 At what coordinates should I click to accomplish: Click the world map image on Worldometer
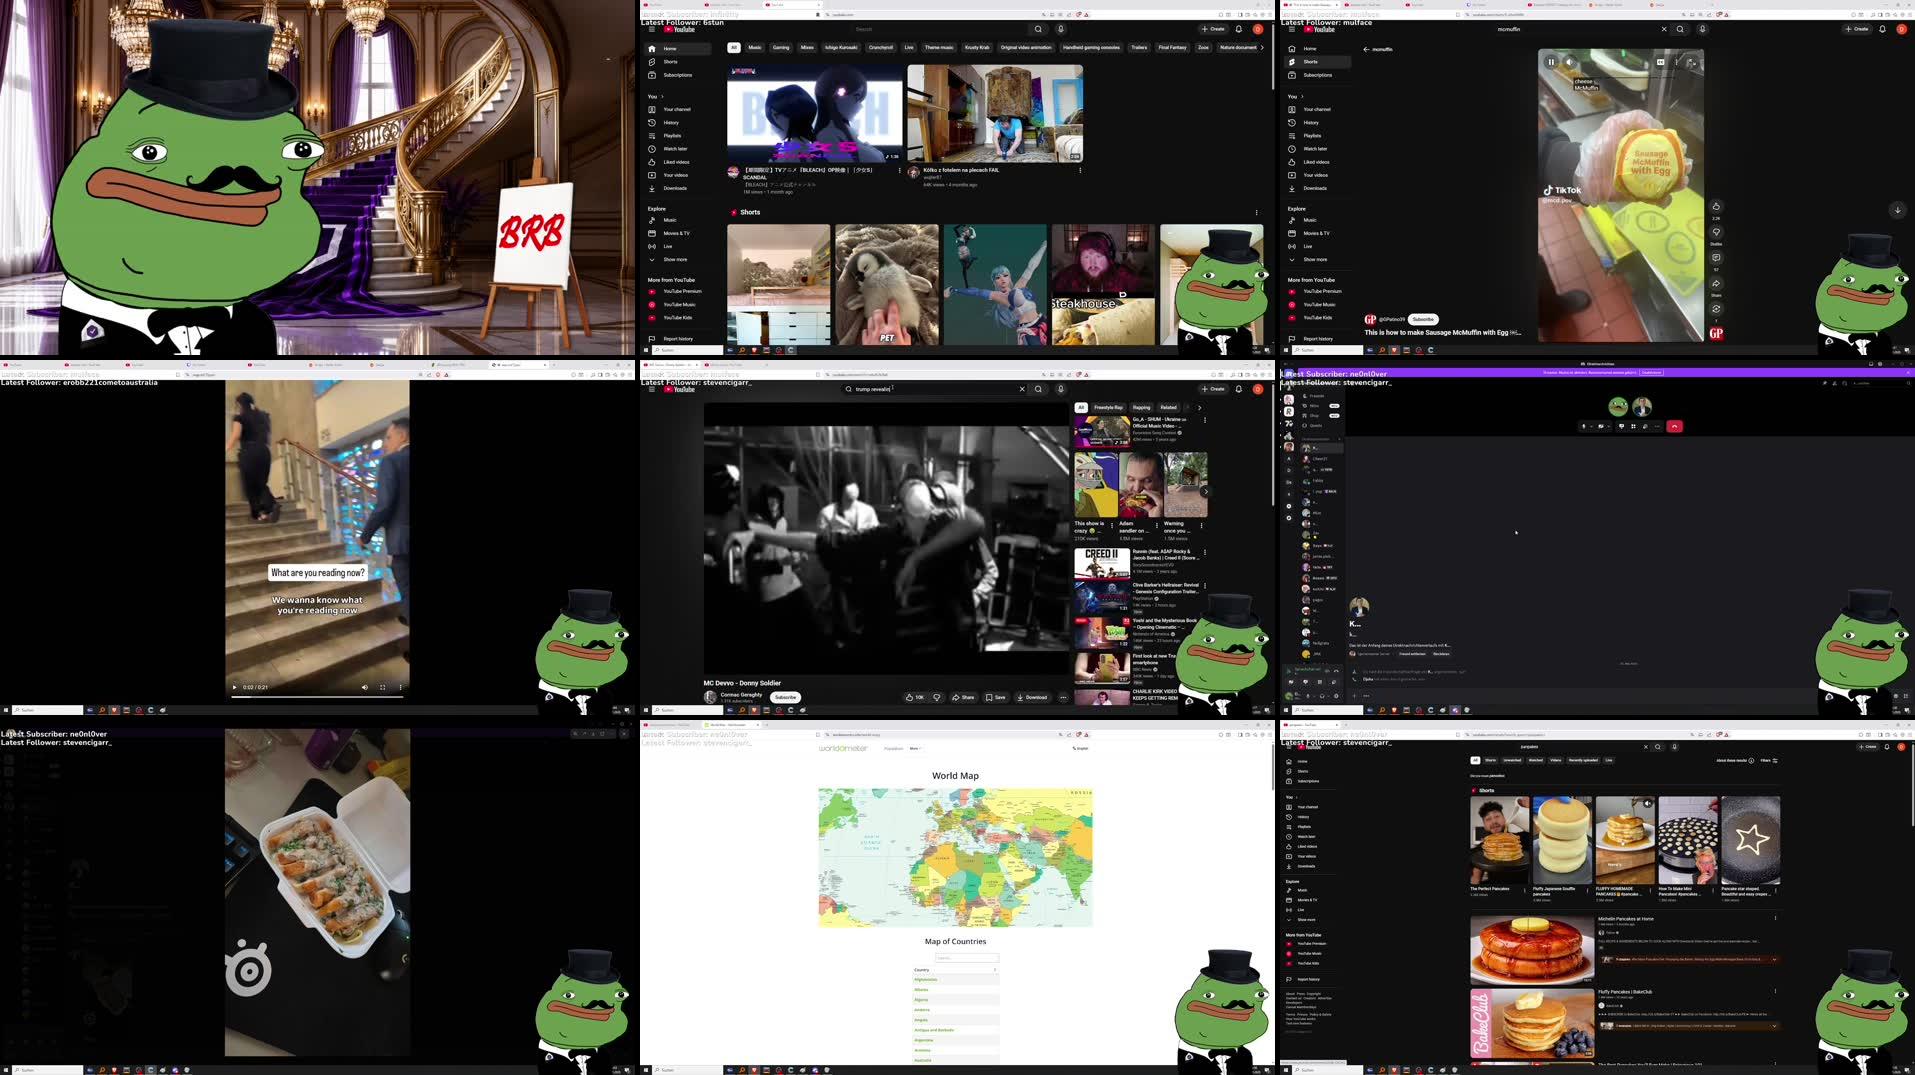[955, 857]
